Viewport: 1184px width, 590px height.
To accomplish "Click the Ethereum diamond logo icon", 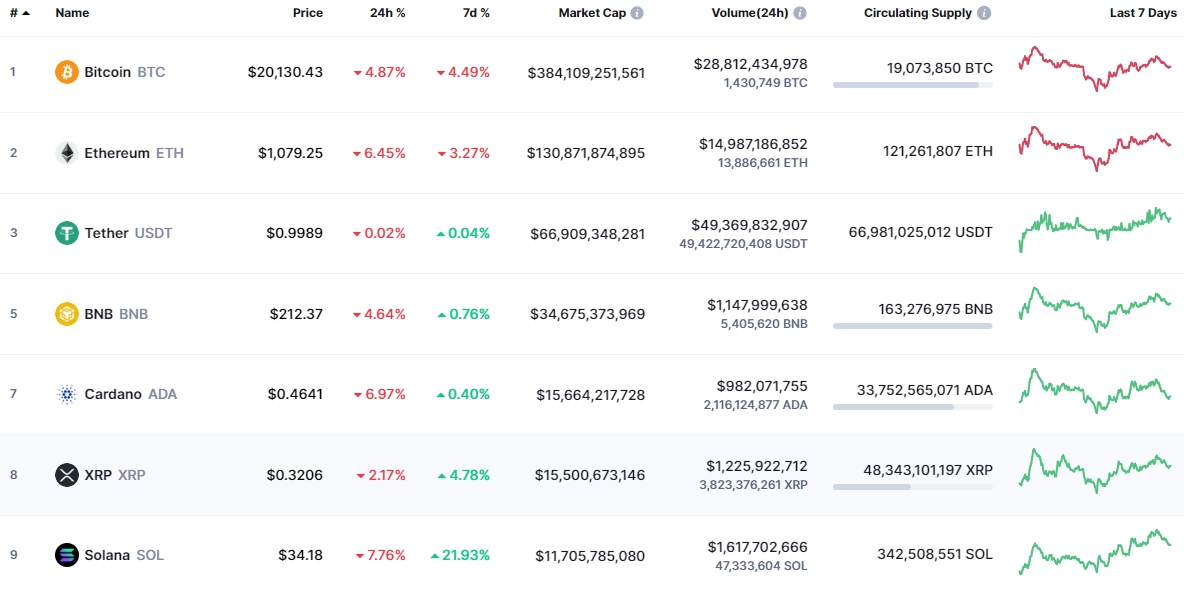I will pos(66,153).
